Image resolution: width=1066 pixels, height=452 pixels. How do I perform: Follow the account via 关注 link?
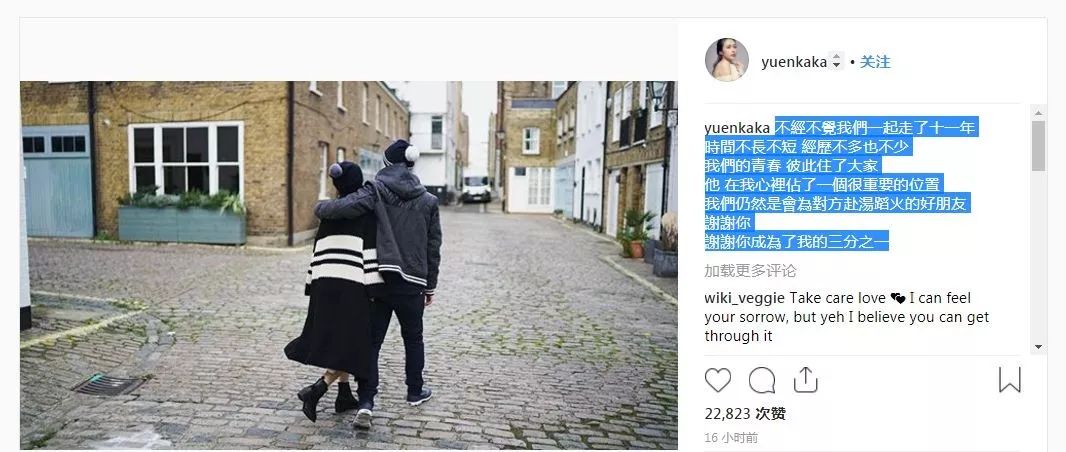pos(875,62)
